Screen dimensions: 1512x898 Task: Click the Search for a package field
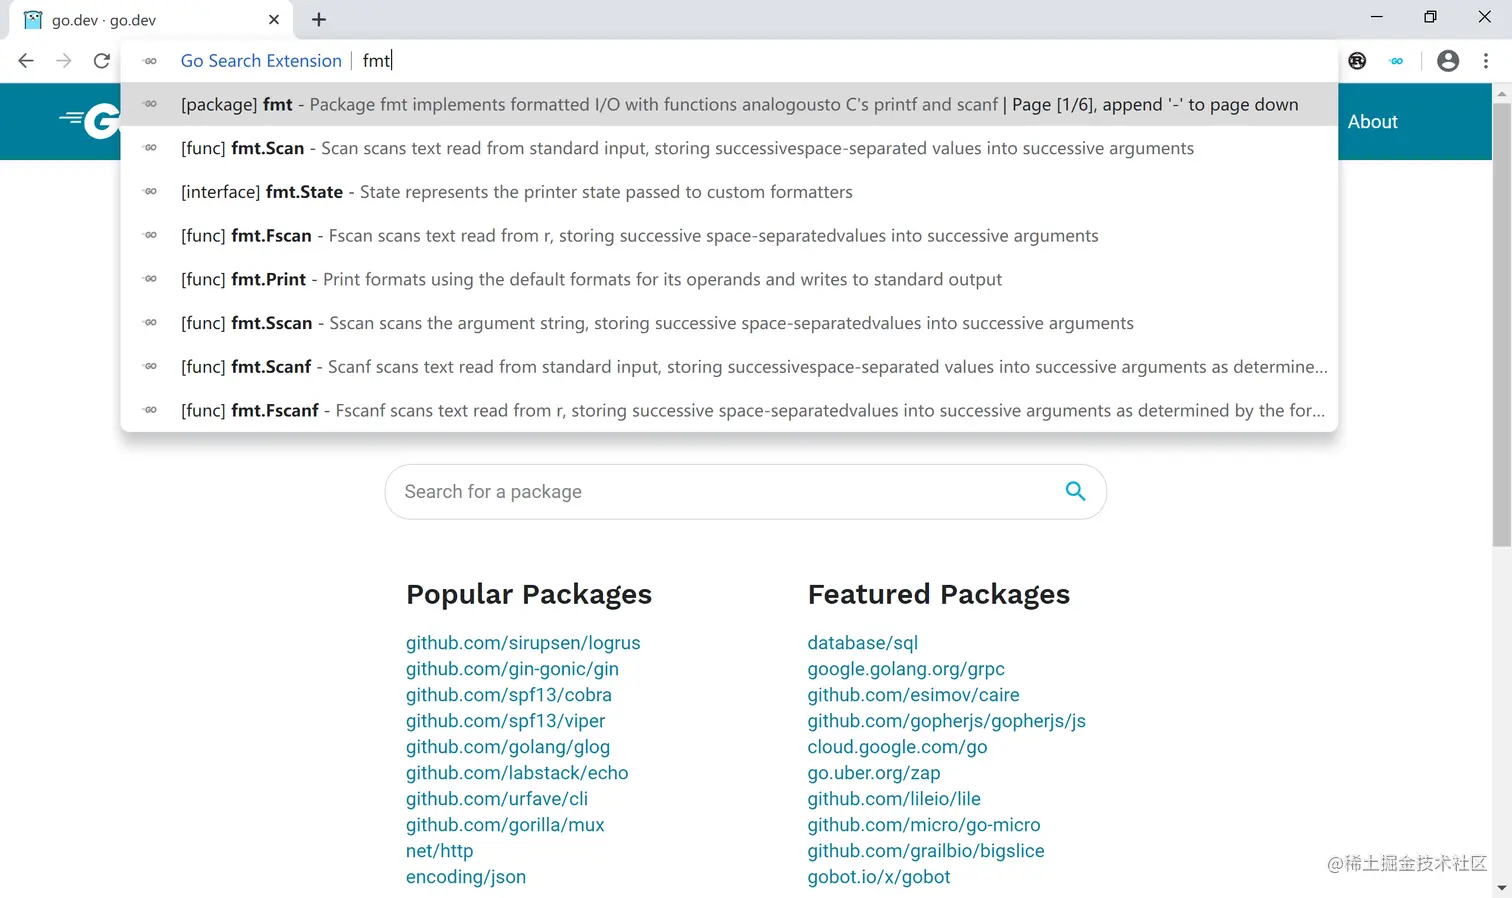click(x=745, y=492)
